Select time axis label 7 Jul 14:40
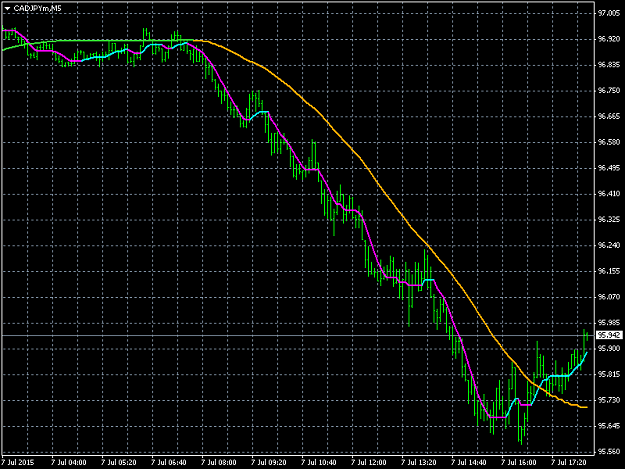This screenshot has height=469, width=625. pos(469,463)
